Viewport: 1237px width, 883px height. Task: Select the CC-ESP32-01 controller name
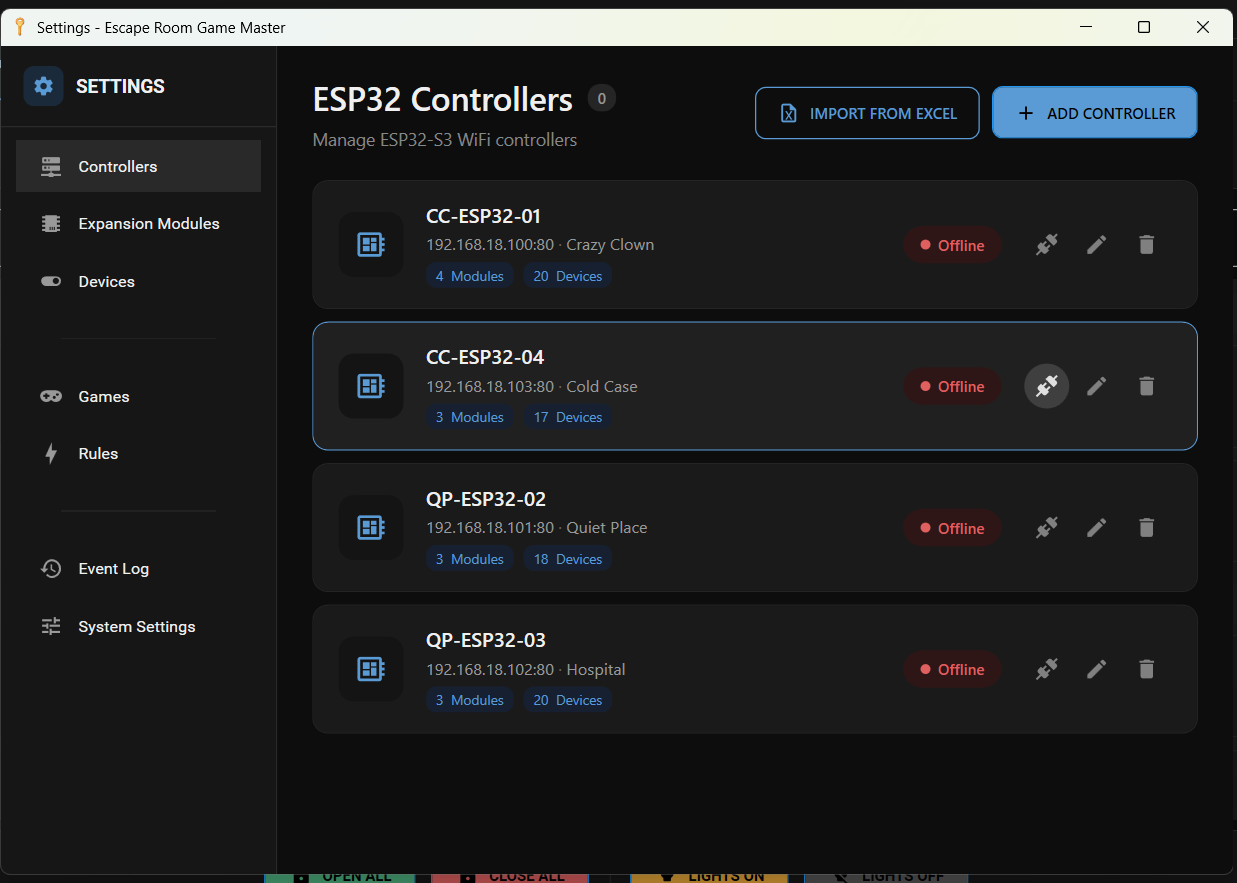(485, 216)
